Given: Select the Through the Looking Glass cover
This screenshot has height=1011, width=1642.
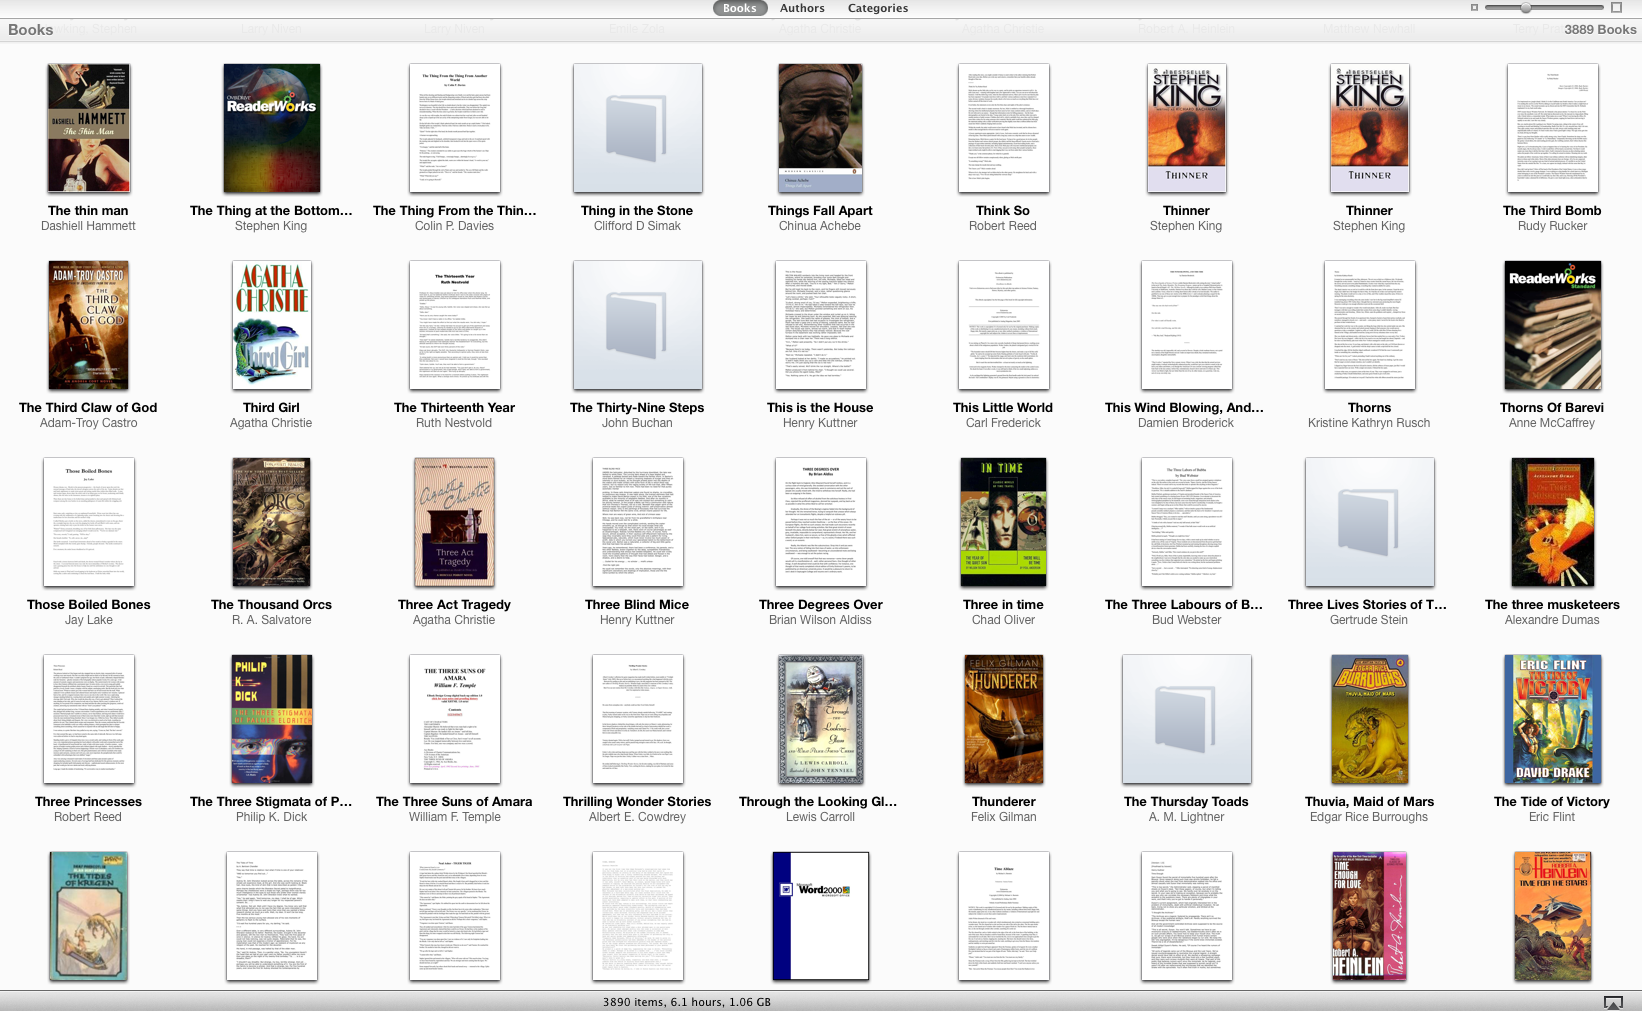Looking at the screenshot, I should pyautogui.click(x=820, y=720).
